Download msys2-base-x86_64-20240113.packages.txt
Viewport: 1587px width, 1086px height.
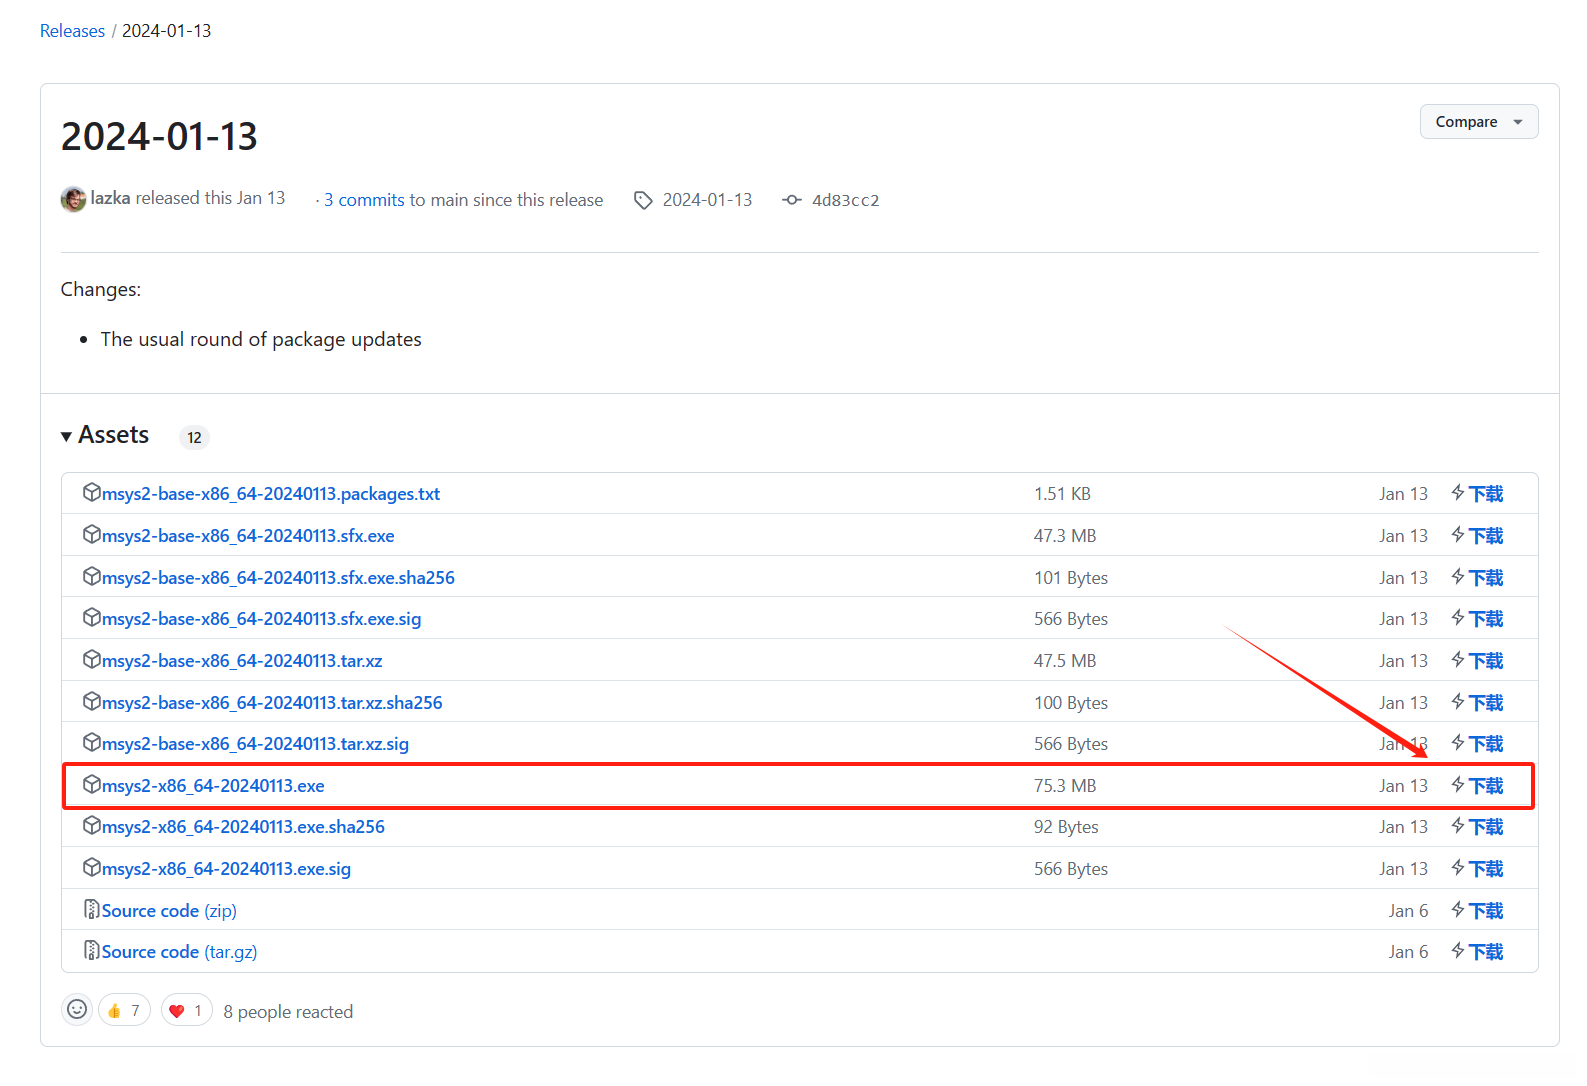tap(271, 494)
